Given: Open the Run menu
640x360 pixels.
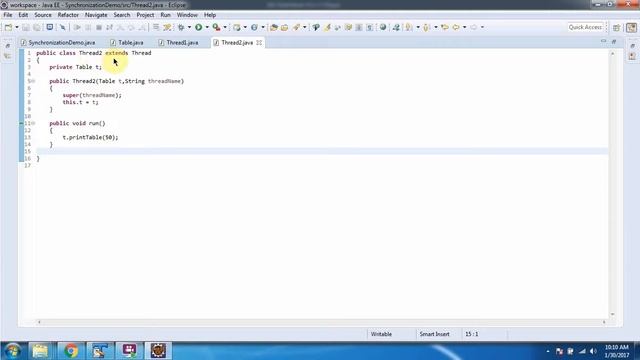Looking at the screenshot, I should click(165, 15).
